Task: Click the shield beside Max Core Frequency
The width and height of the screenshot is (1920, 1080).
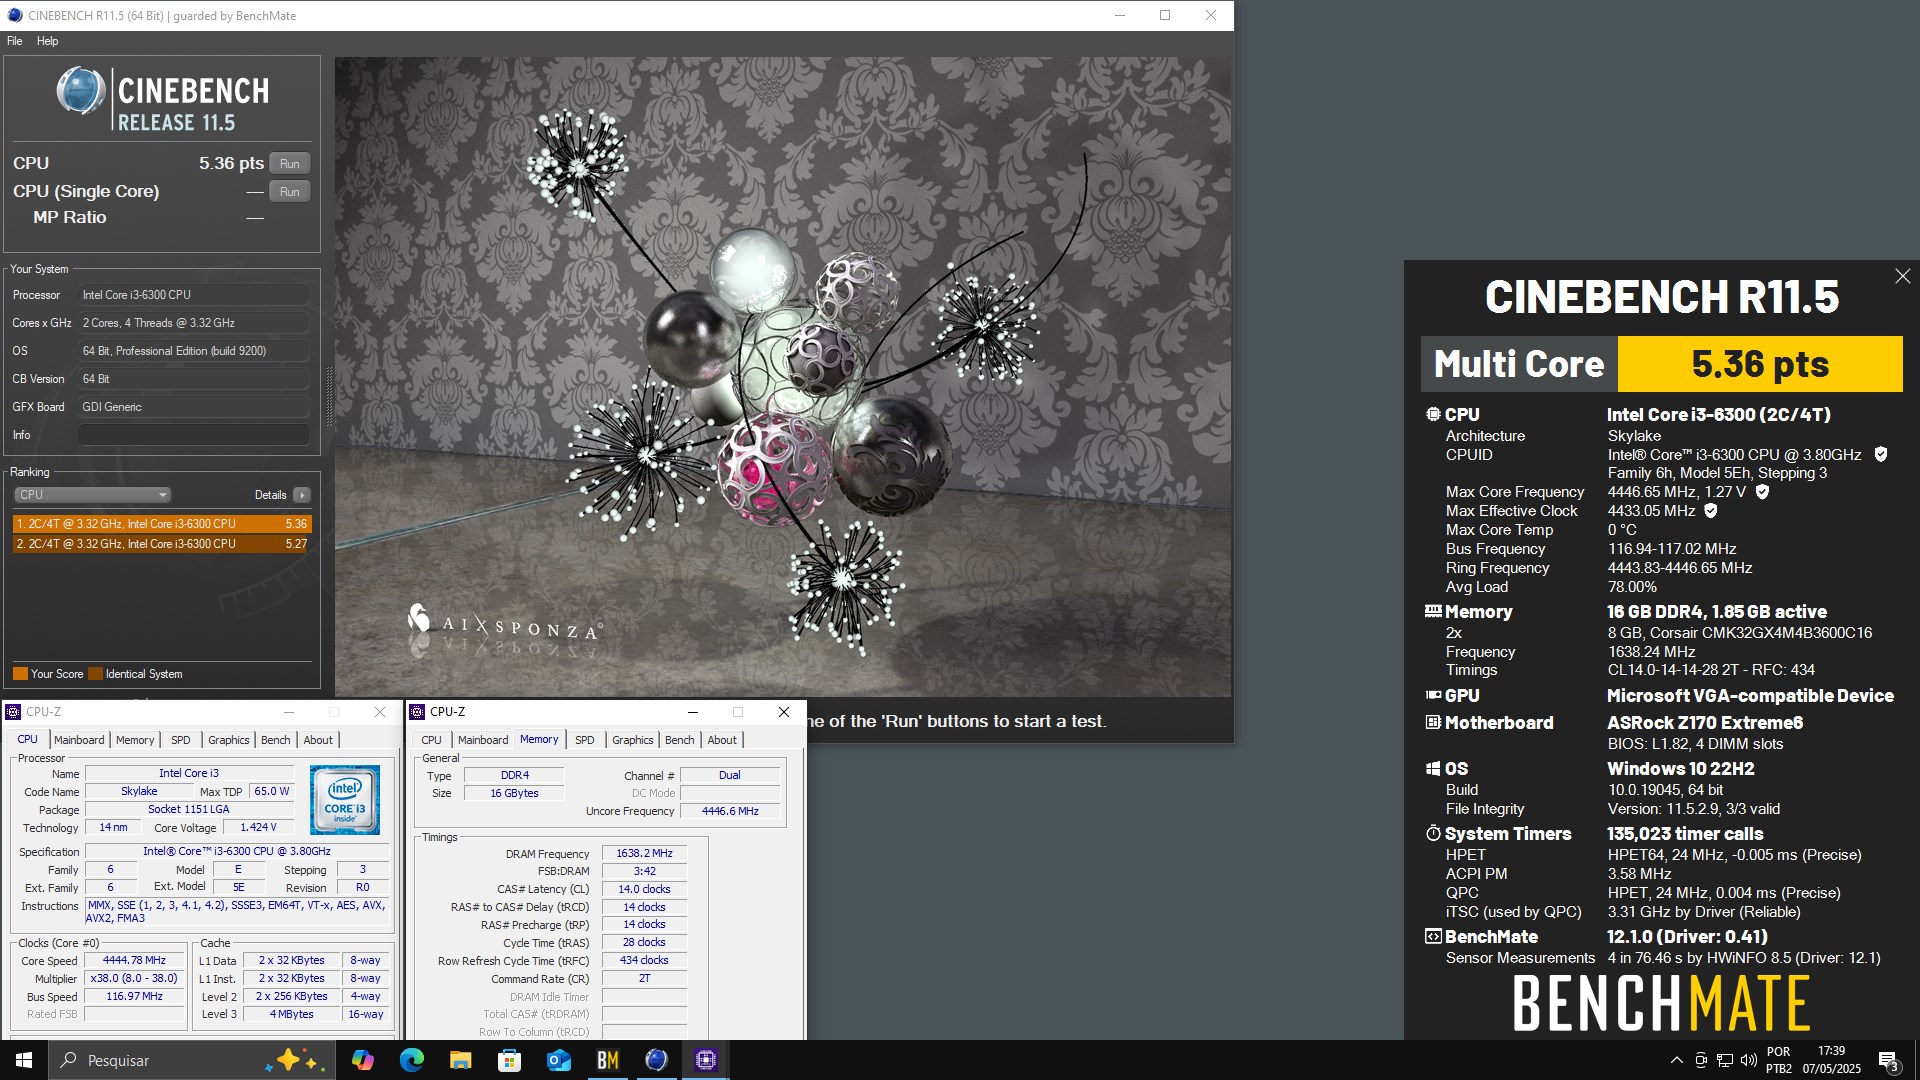Action: [1762, 491]
